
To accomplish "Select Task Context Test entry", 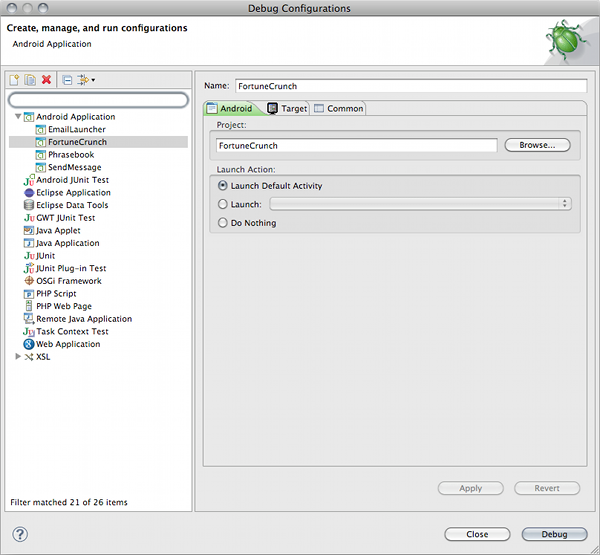I will point(72,331).
